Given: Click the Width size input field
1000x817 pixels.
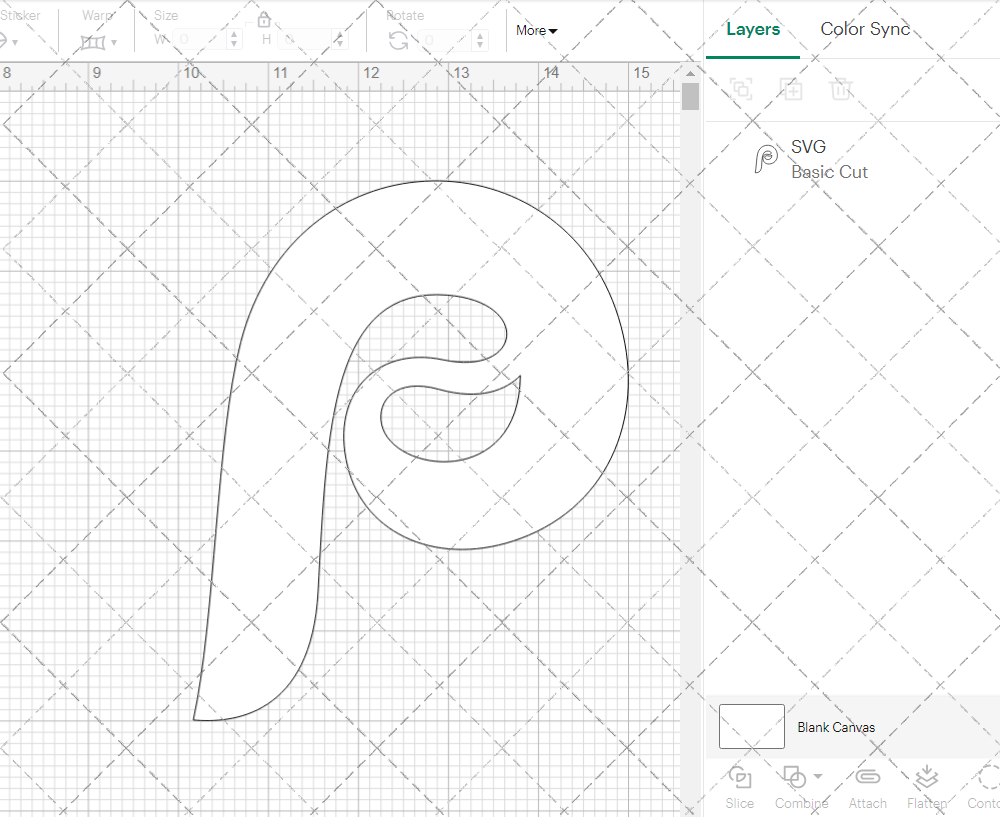Looking at the screenshot, I should tap(200, 40).
